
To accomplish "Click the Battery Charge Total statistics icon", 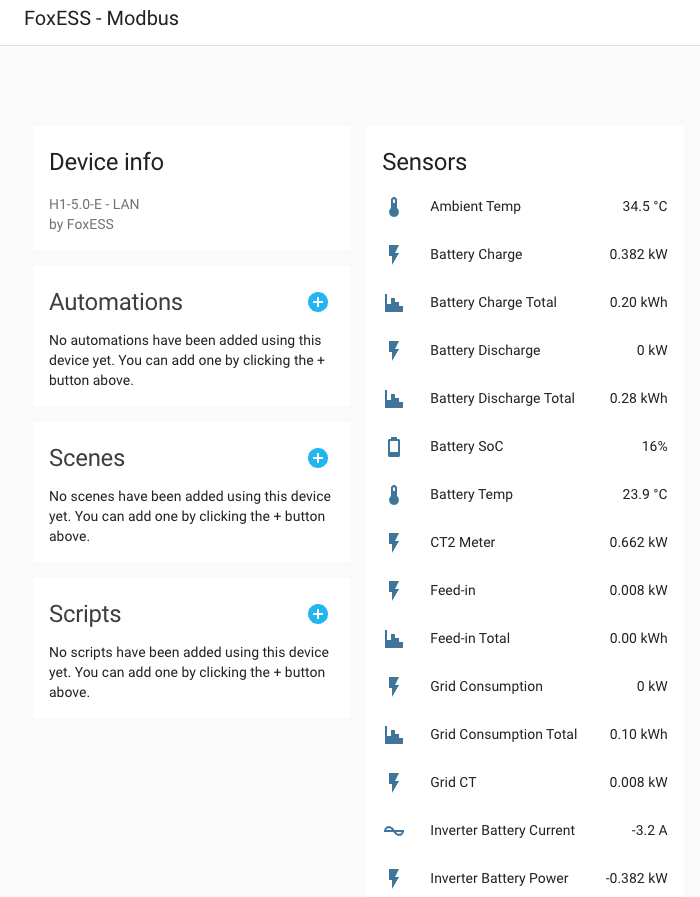I will pos(394,302).
